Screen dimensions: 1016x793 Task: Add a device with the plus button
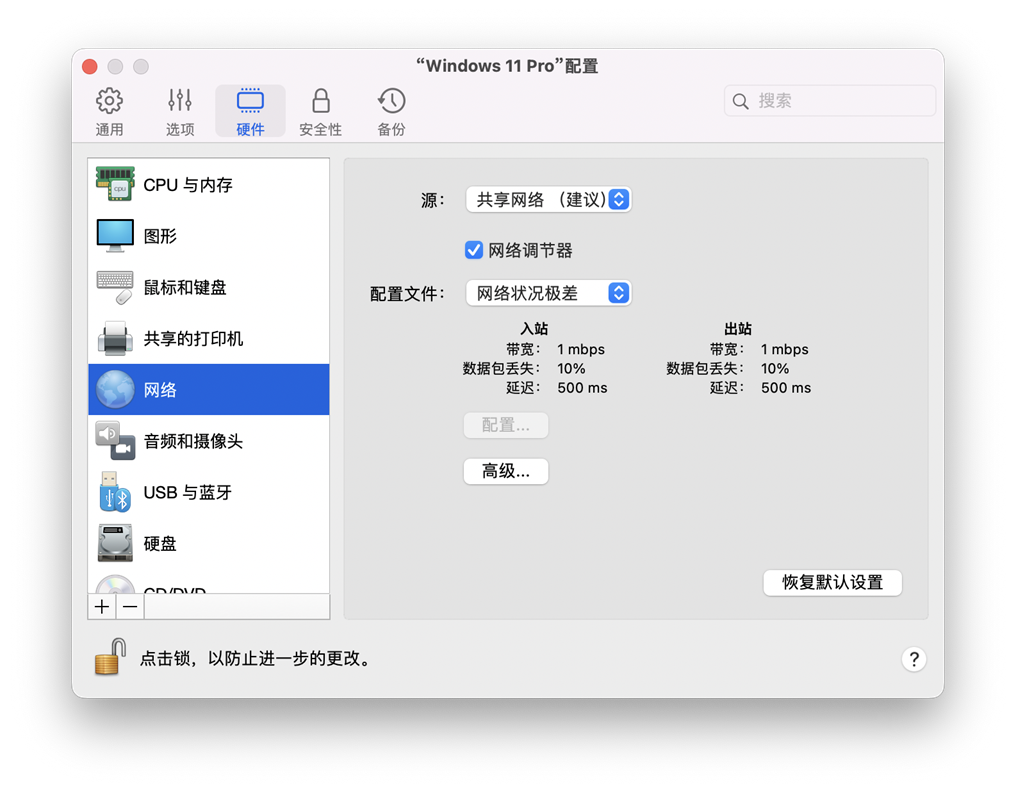coord(102,606)
